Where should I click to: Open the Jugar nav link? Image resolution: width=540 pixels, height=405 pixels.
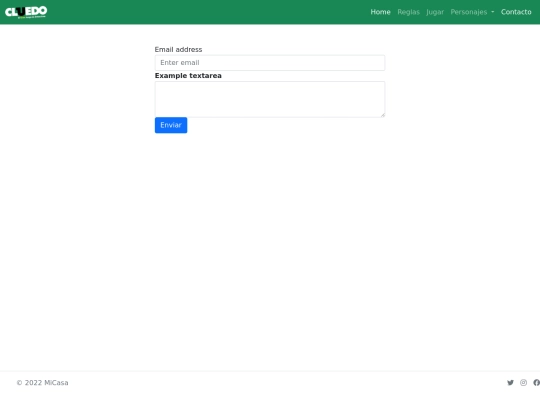pyautogui.click(x=435, y=12)
